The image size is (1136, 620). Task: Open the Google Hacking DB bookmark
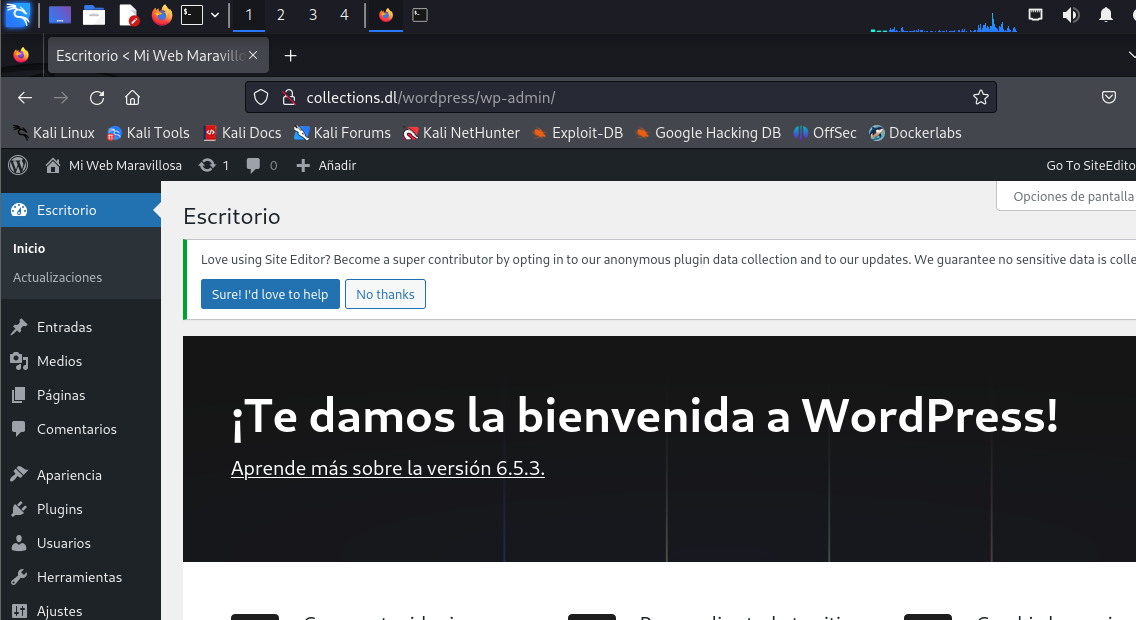click(x=709, y=133)
